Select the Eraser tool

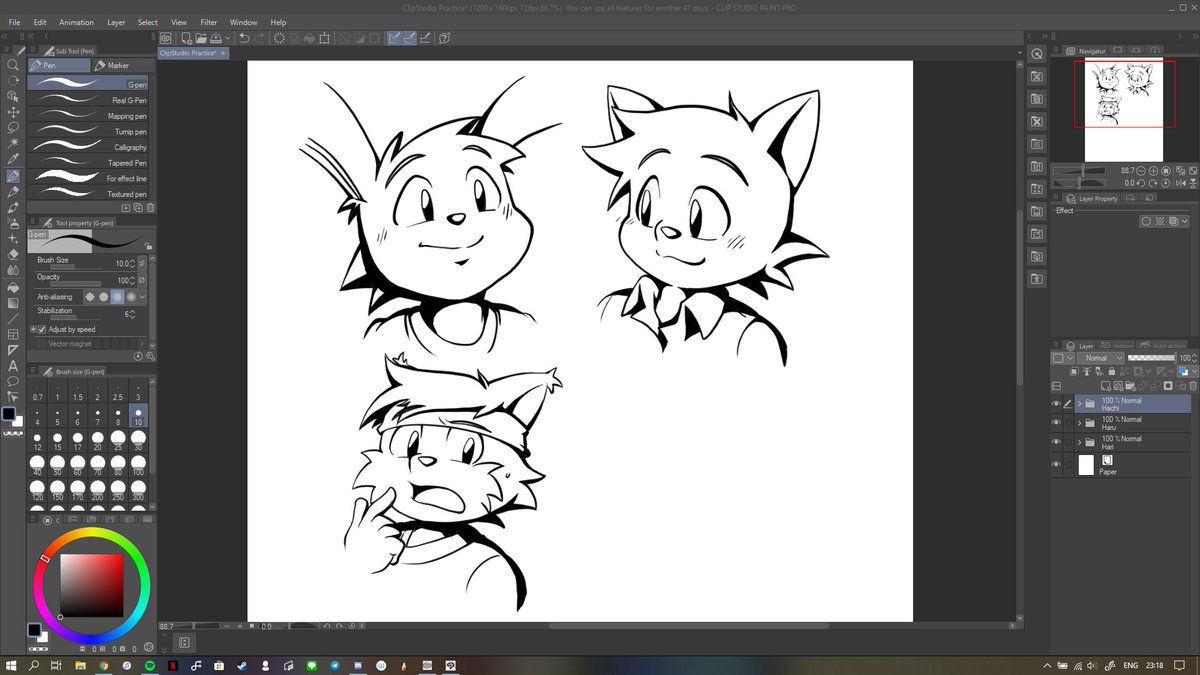click(13, 255)
